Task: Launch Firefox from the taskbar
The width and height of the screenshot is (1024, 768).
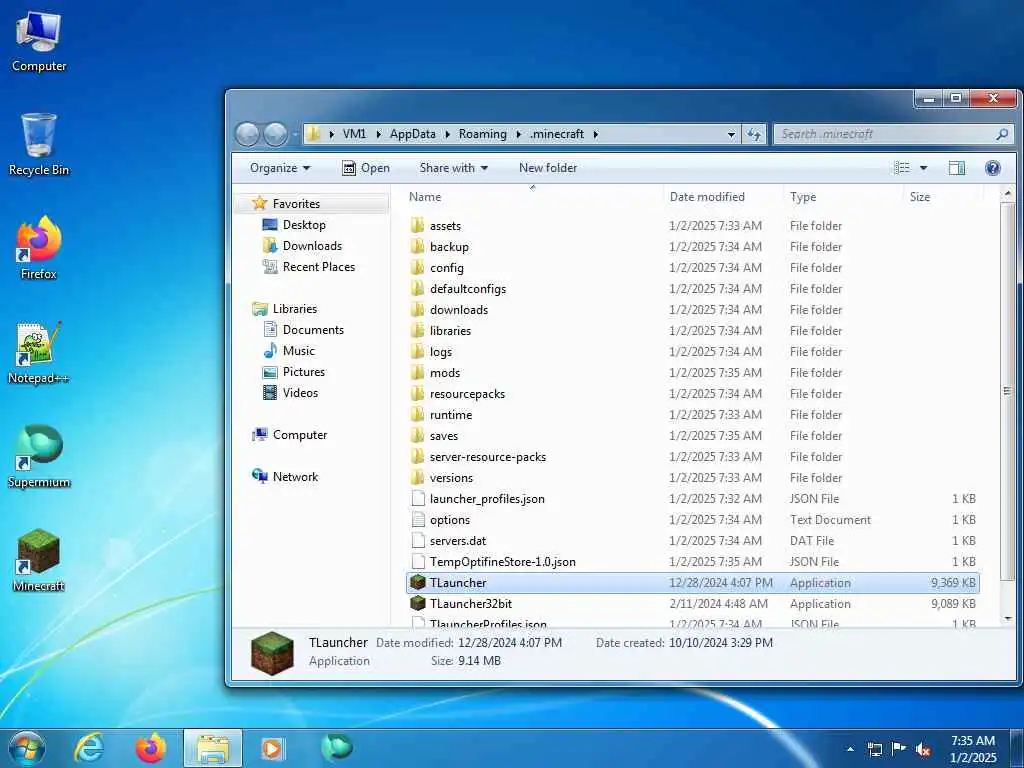Action: 151,748
